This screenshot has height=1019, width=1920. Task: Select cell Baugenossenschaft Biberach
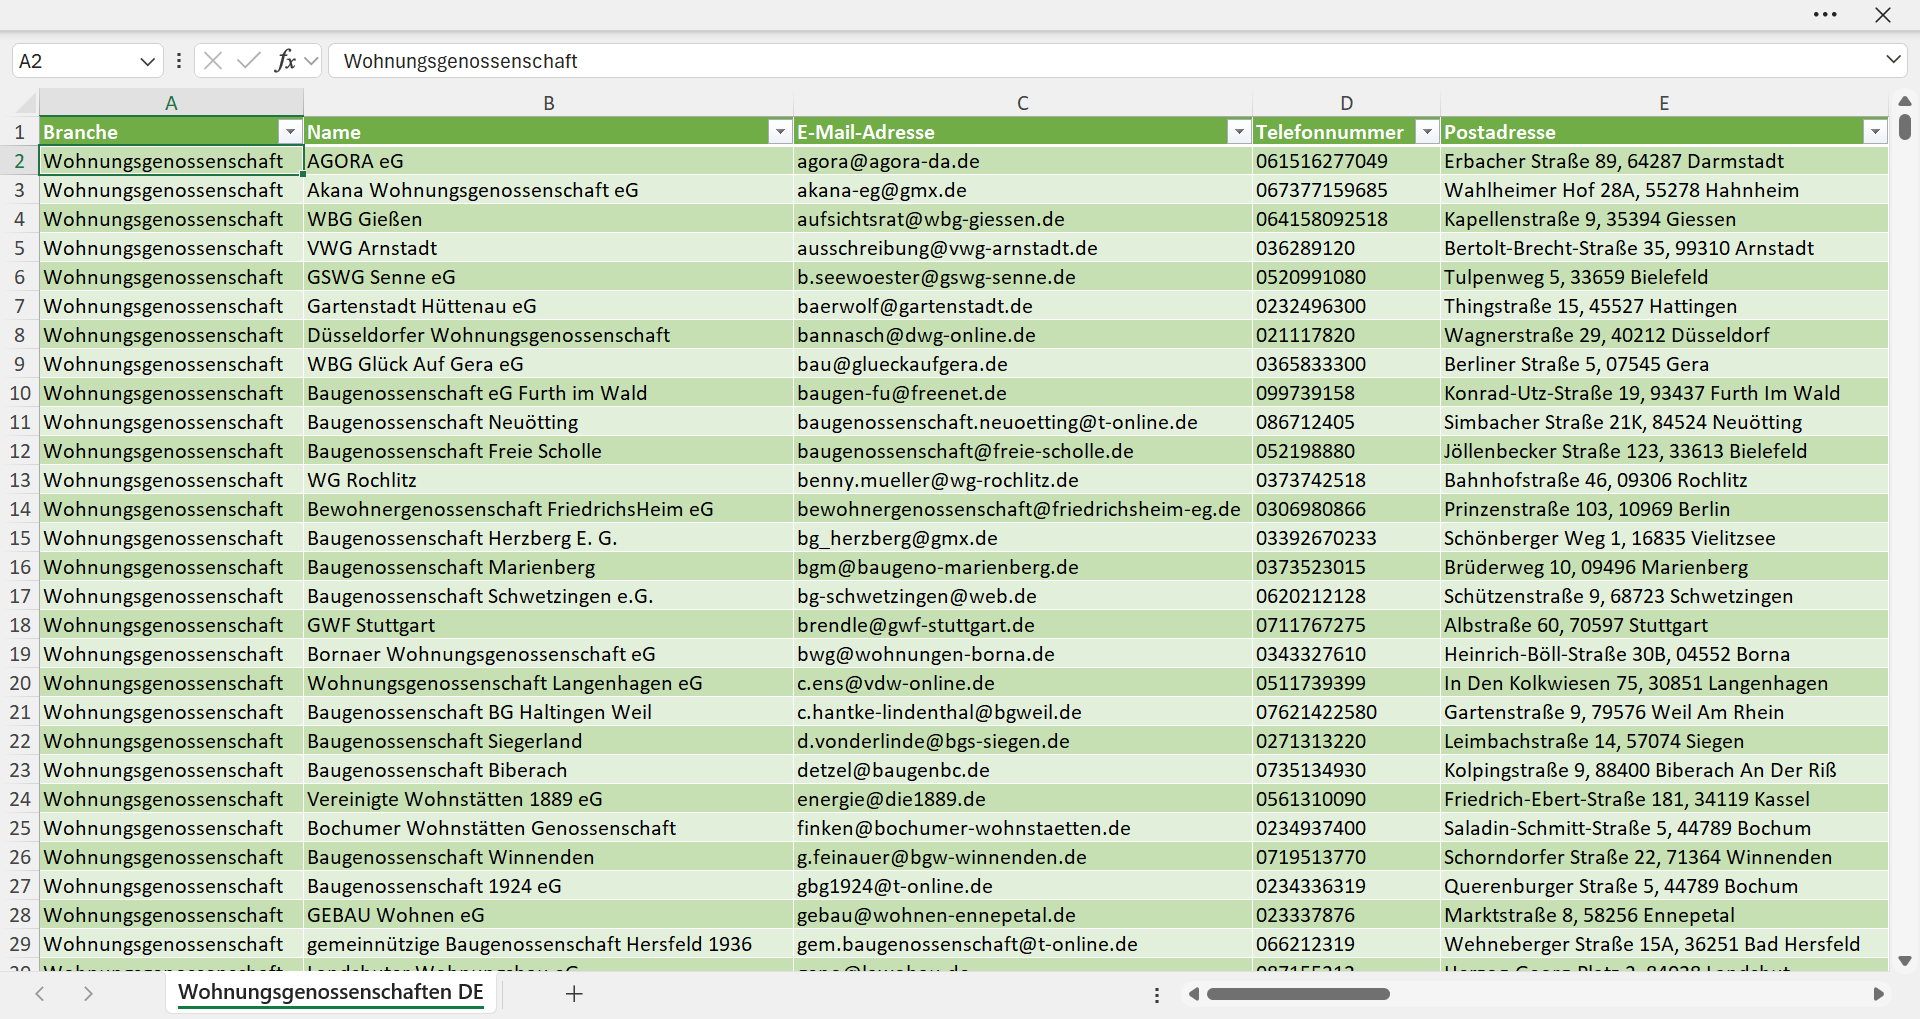coord(548,770)
